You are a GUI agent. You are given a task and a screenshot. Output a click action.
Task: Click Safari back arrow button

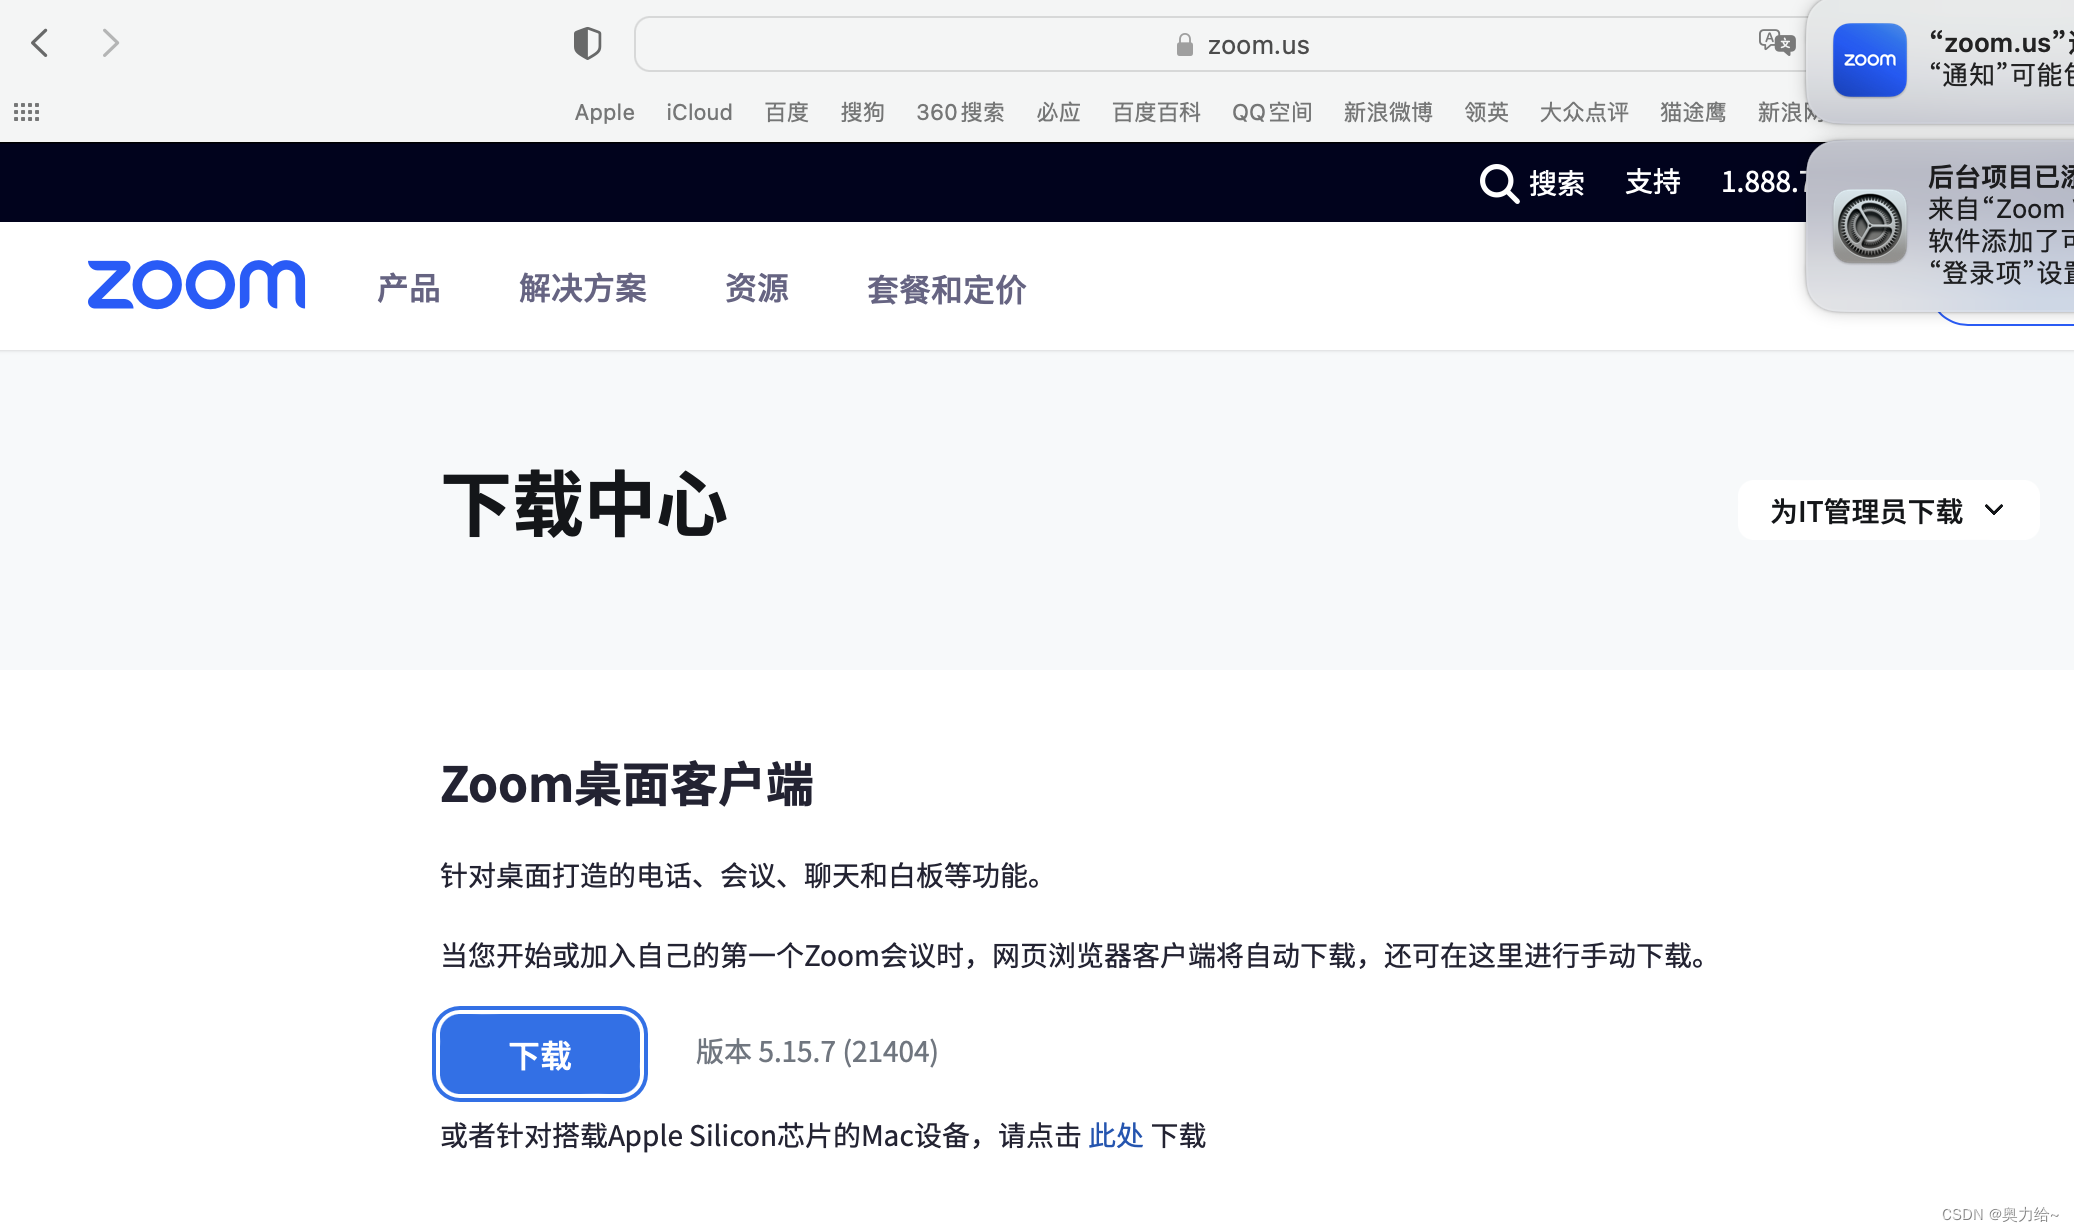tap(40, 43)
